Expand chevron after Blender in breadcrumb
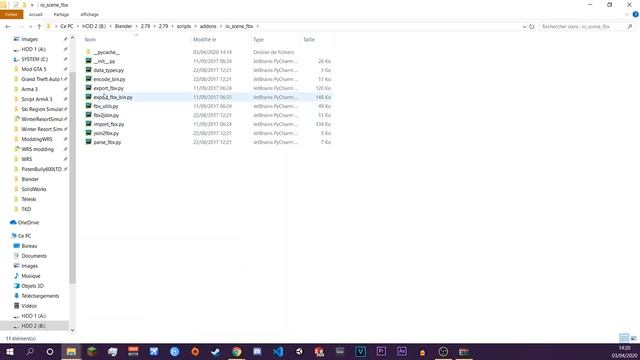 point(136,27)
